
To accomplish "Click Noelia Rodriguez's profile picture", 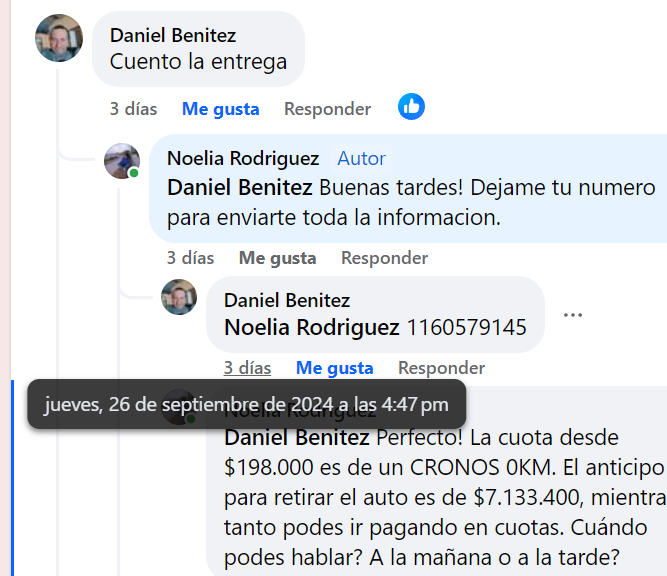I will (122, 161).
